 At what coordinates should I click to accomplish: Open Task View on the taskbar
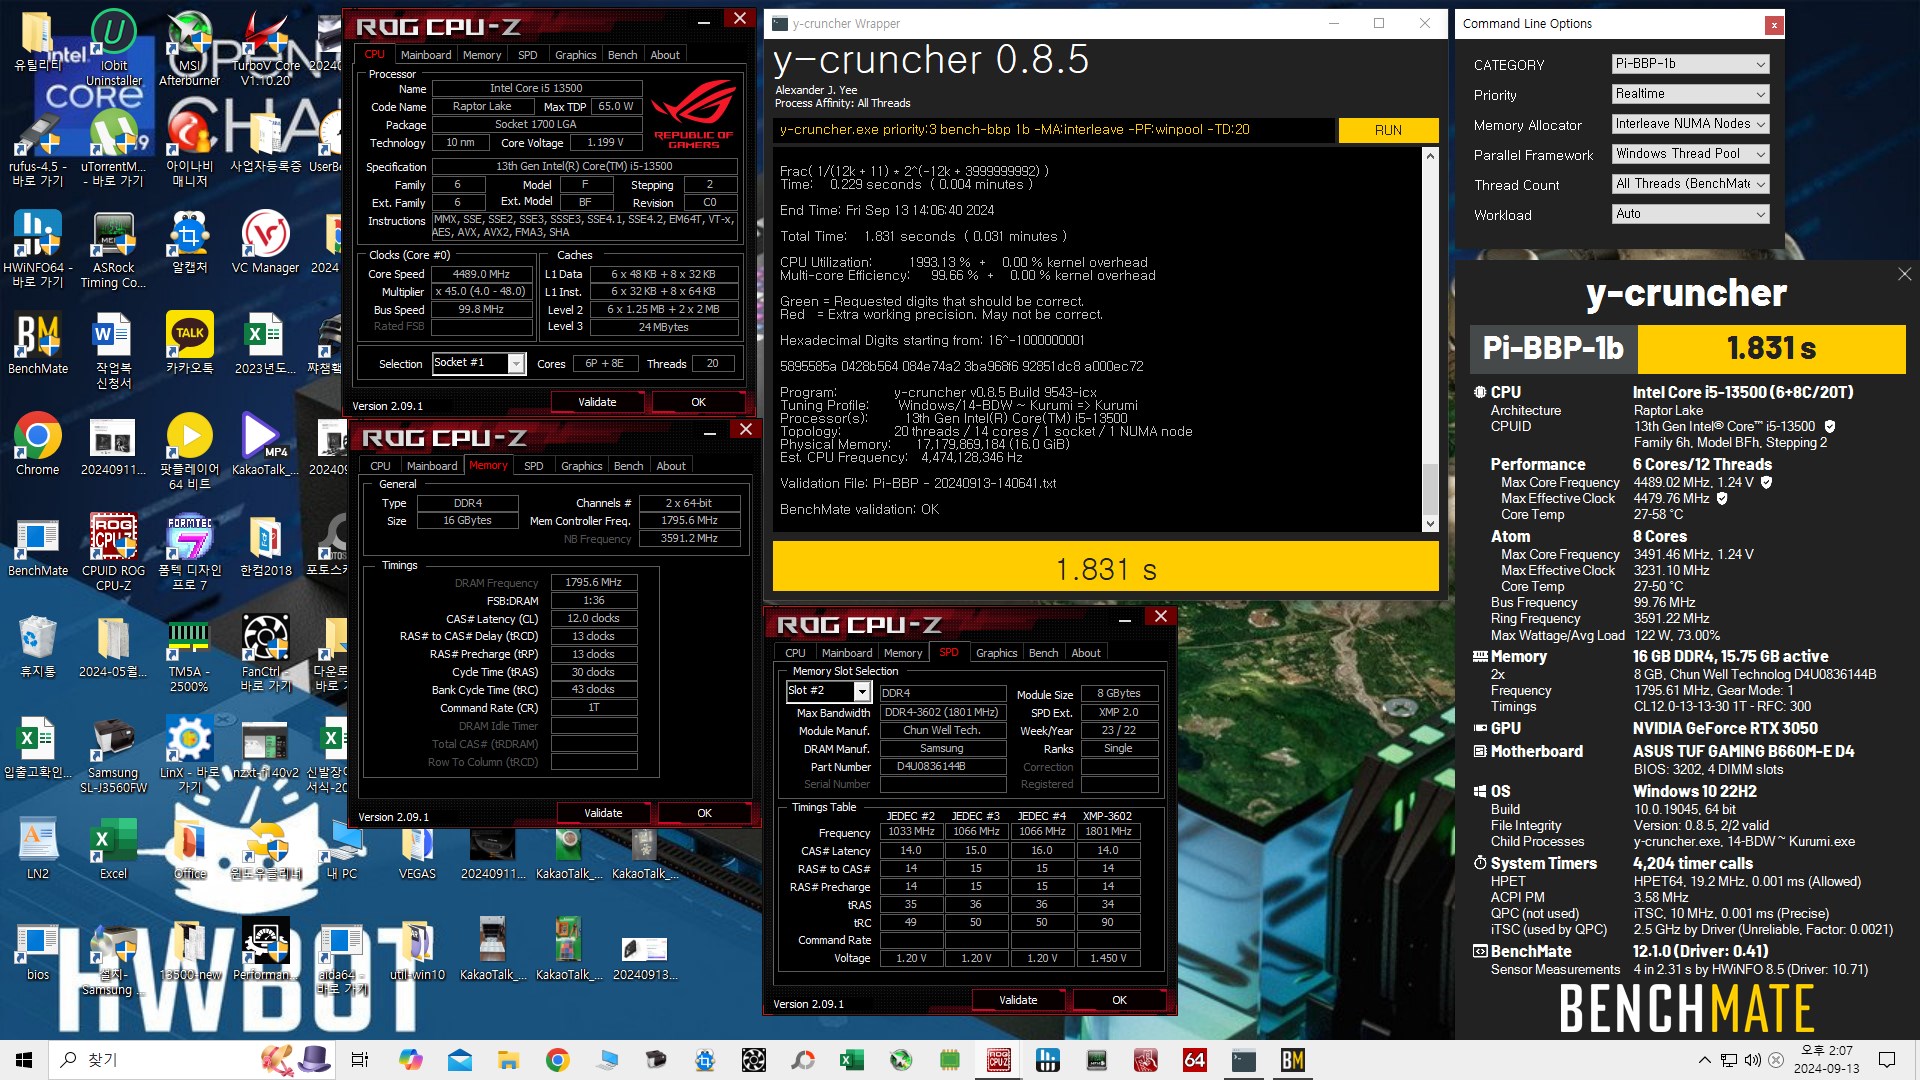(x=360, y=1060)
